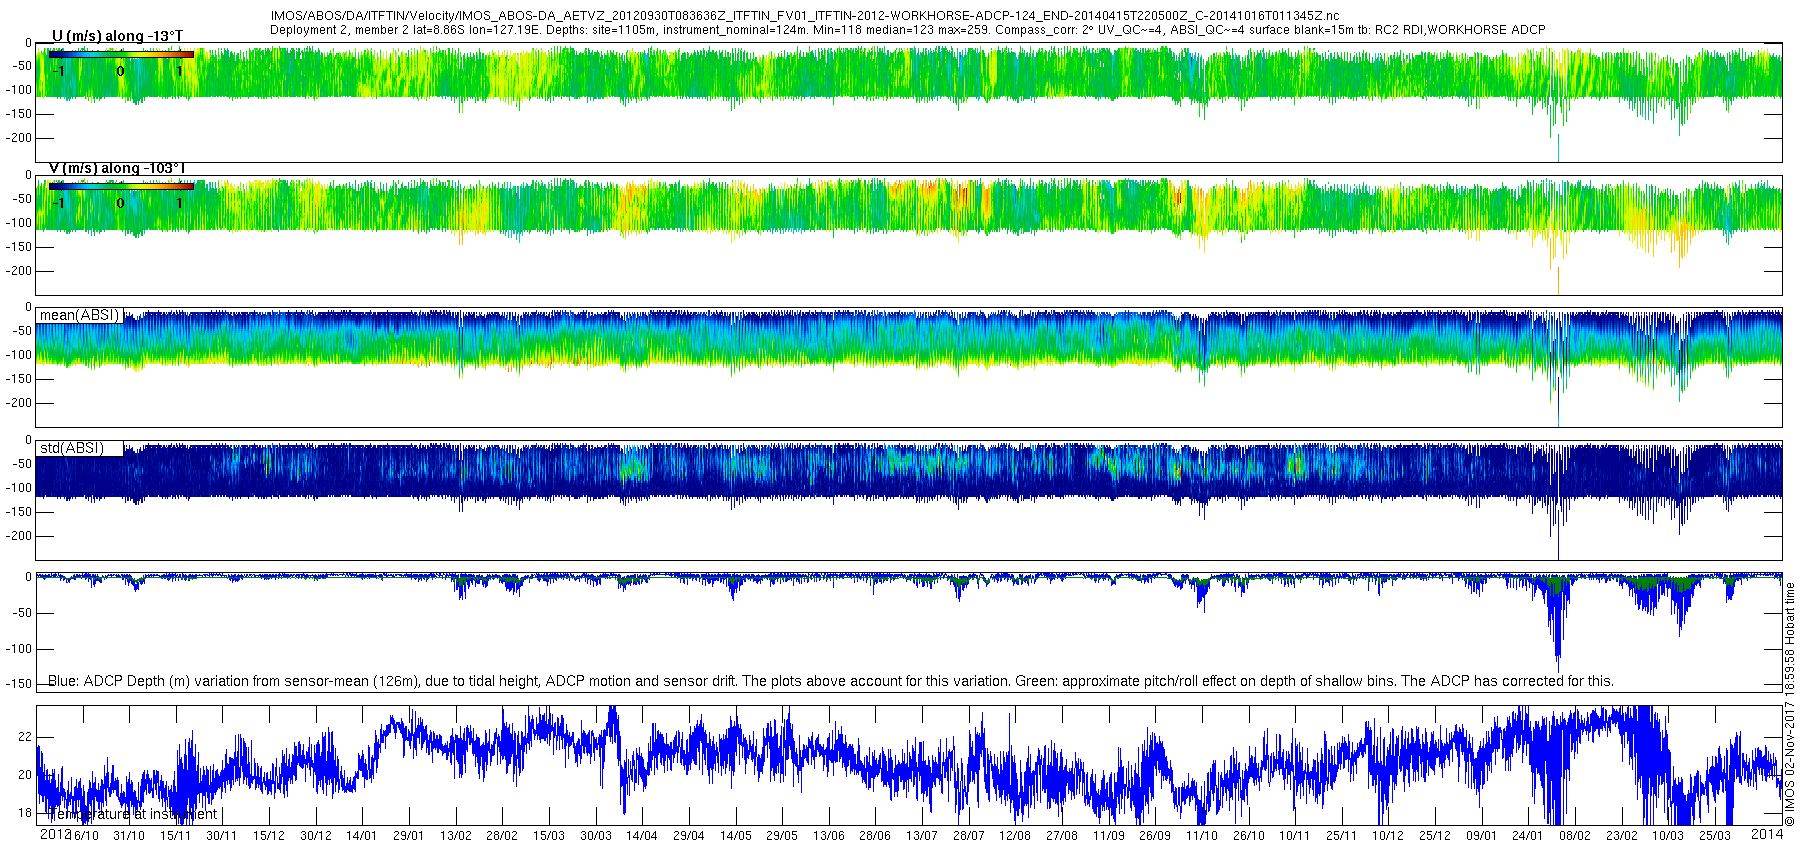Click the V velocity colorbar legend
This screenshot has width=1800, height=850.
pyautogui.click(x=121, y=186)
